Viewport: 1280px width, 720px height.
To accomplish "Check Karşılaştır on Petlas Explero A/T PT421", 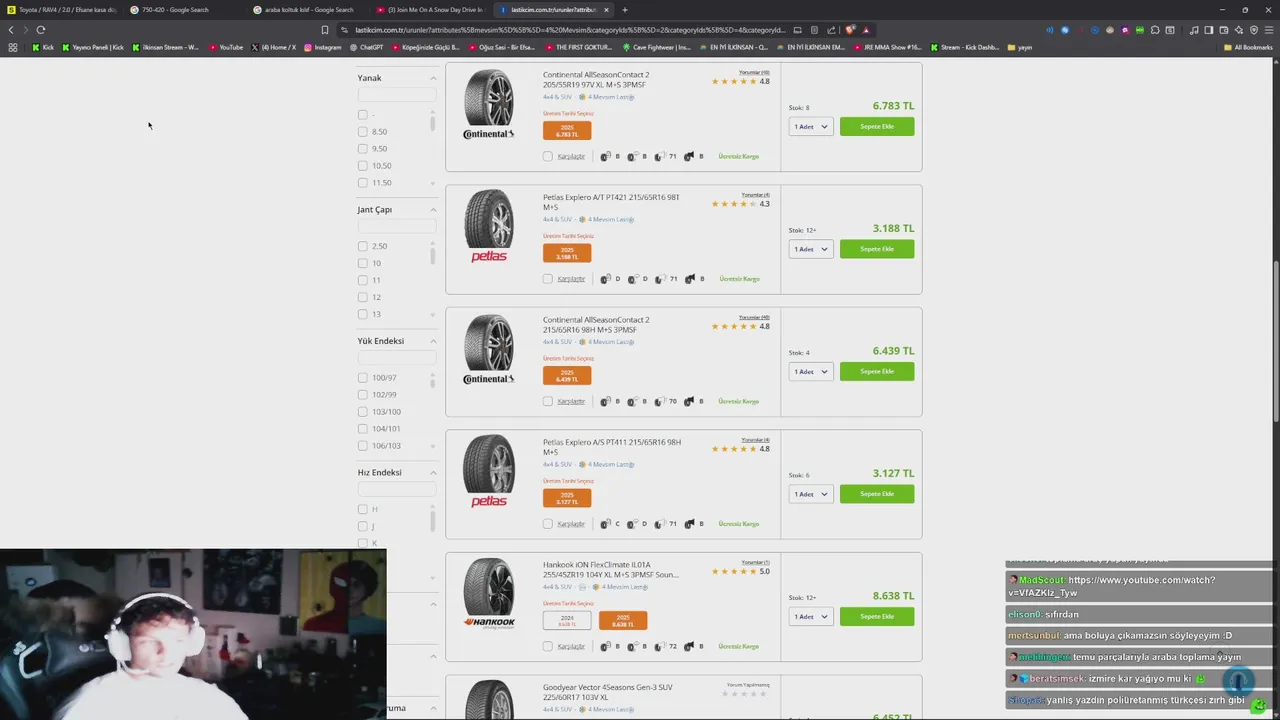I will point(548,279).
